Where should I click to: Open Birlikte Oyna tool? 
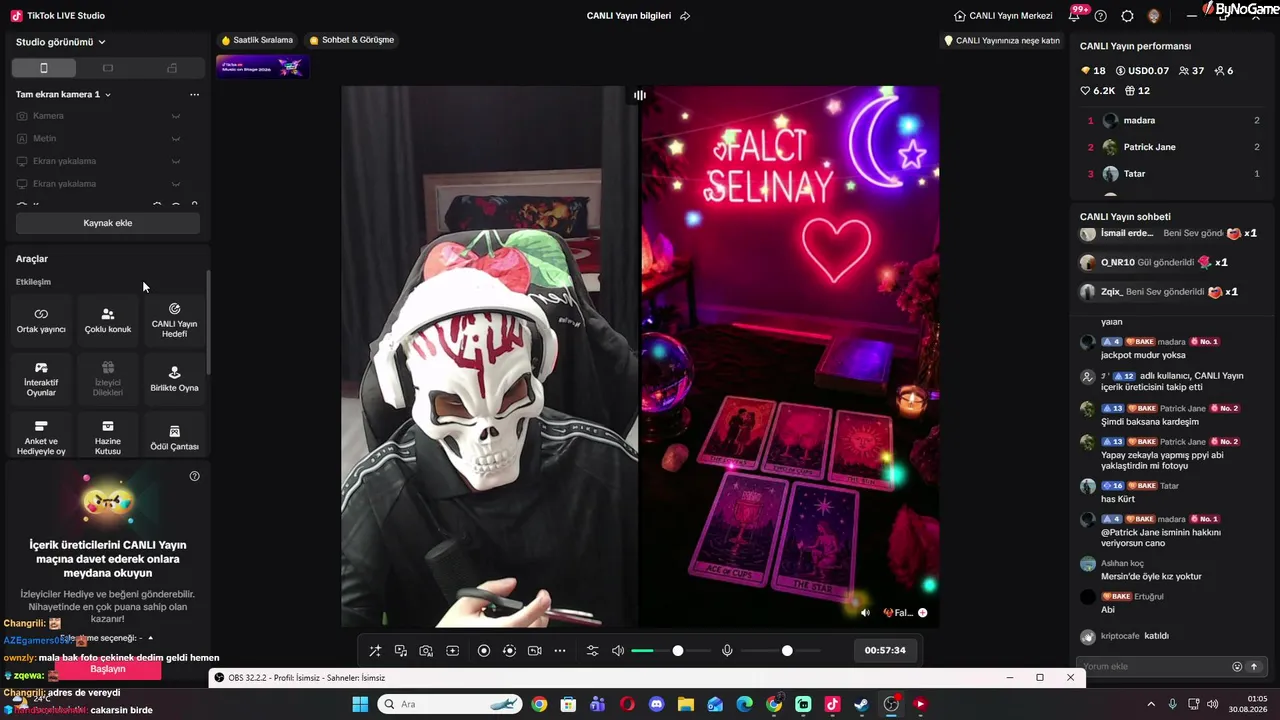174,379
